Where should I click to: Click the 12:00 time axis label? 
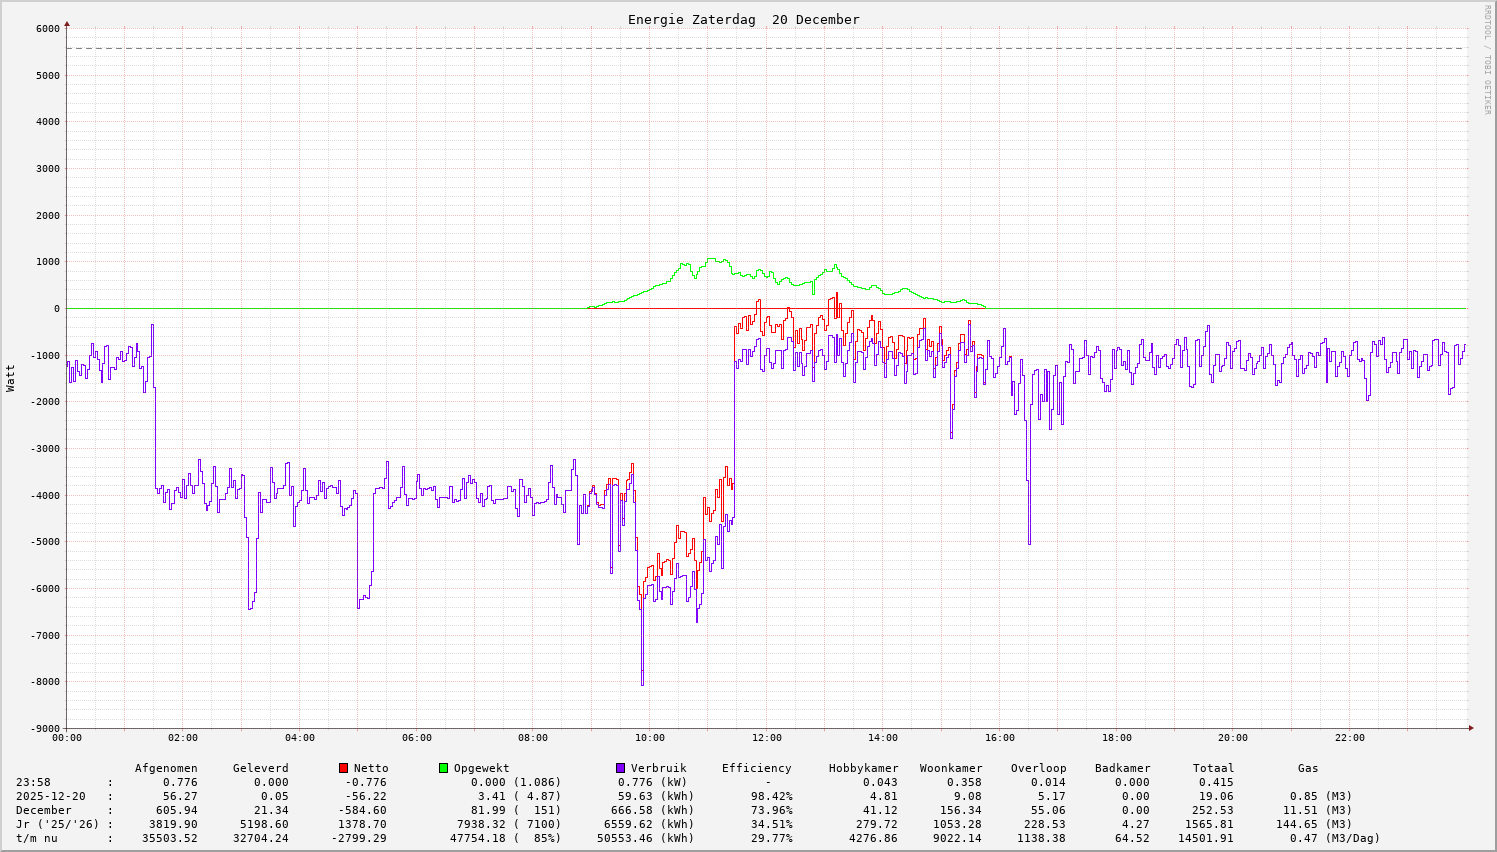(766, 738)
